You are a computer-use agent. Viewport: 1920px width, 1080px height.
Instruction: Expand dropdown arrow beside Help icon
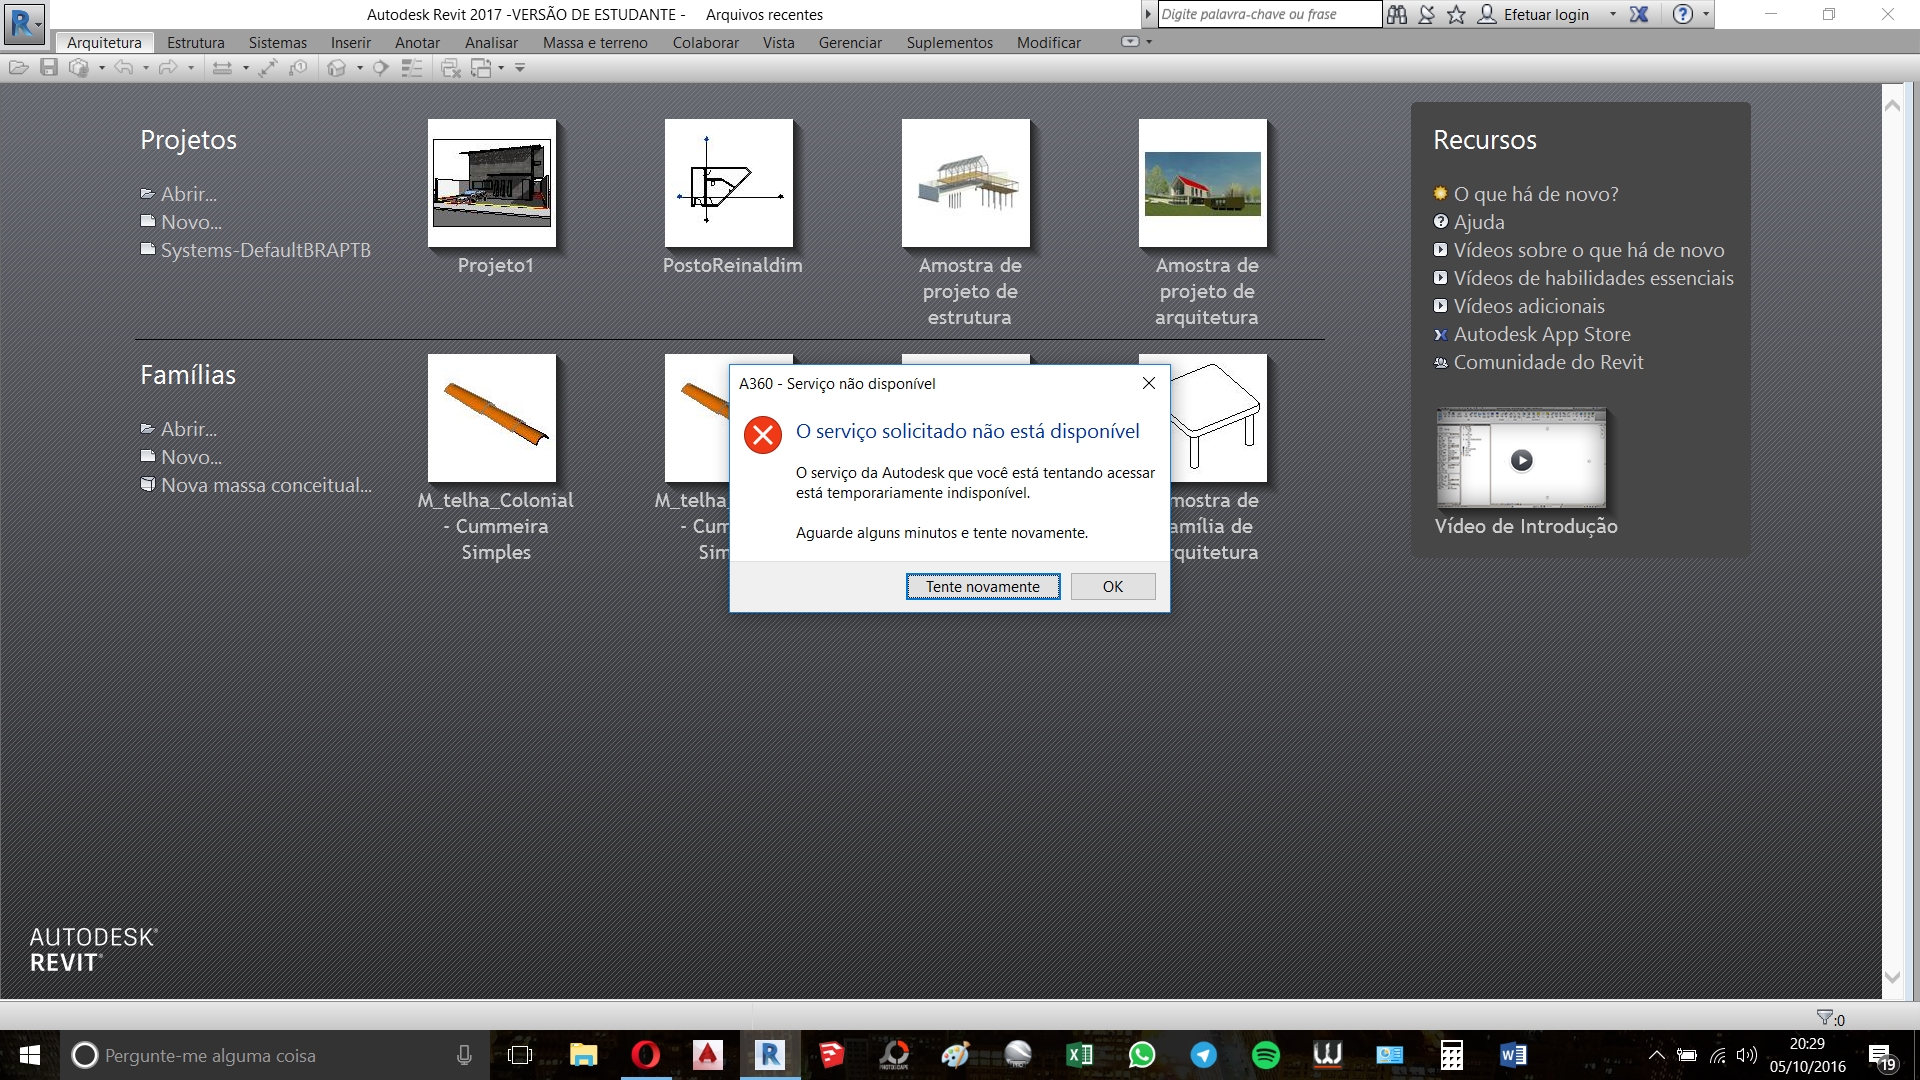[1706, 14]
